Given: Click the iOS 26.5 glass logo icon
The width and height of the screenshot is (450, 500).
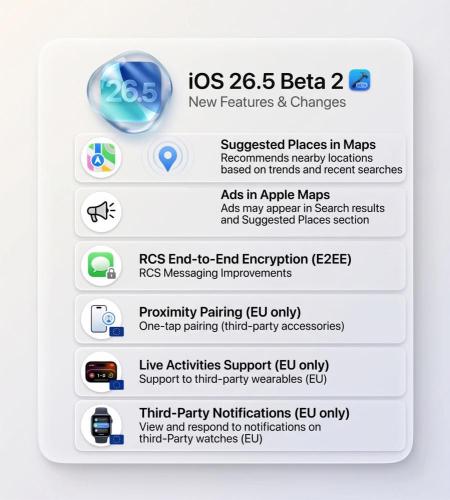Looking at the screenshot, I should [x=130, y=92].
